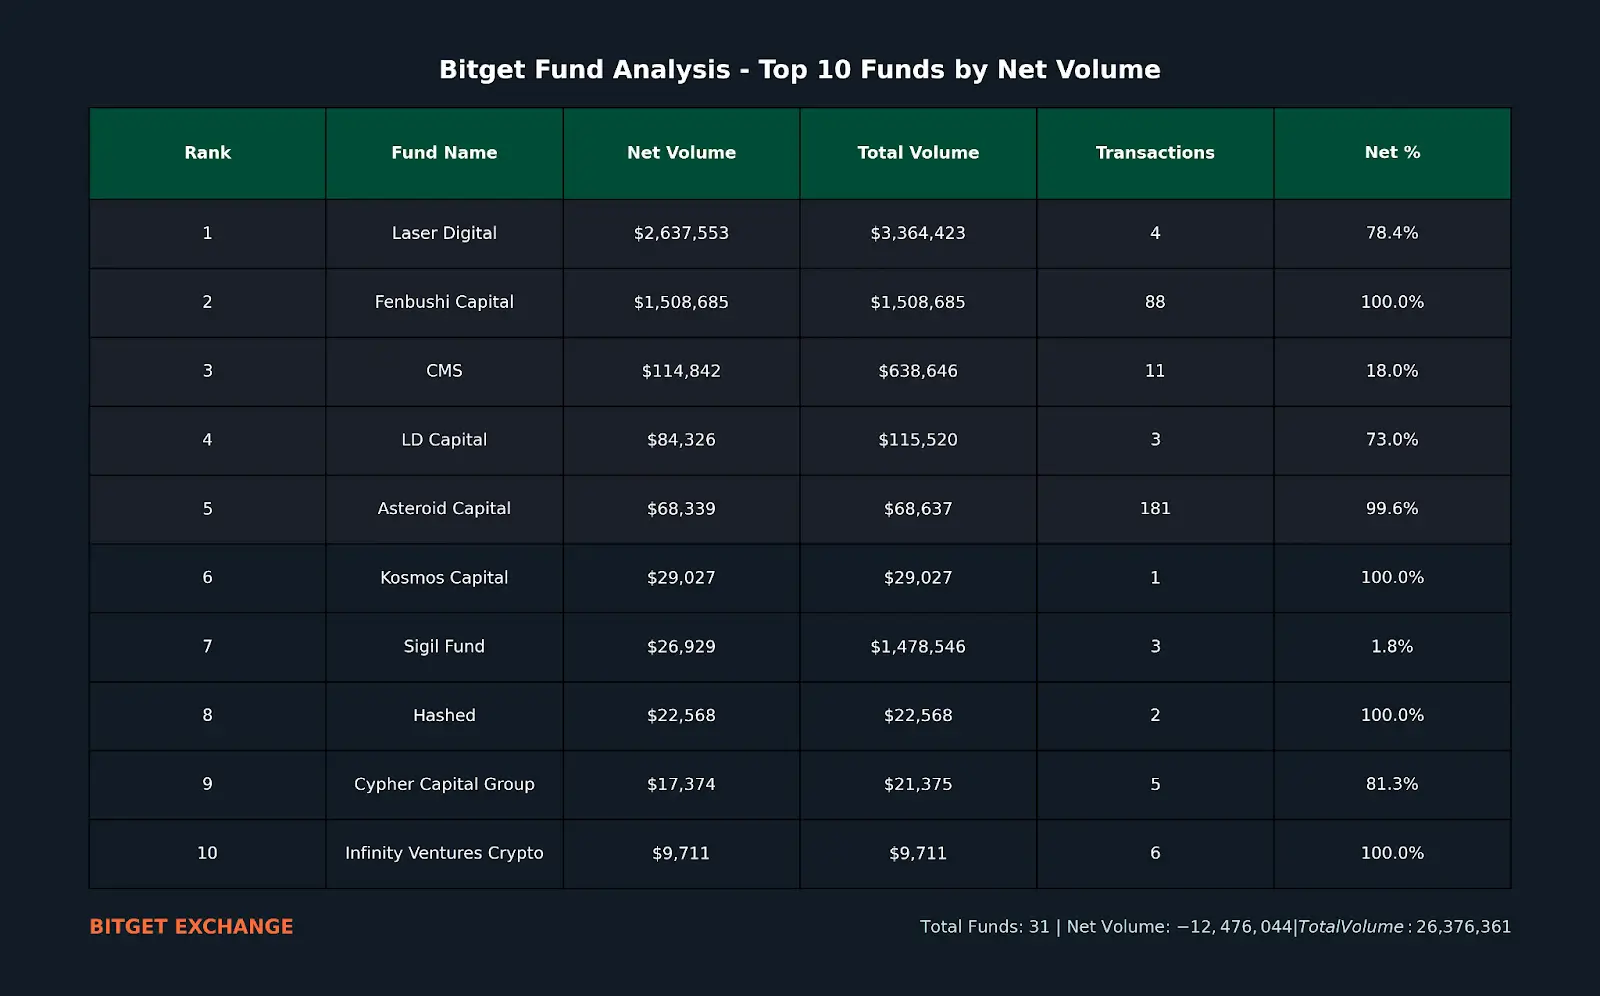Open the Laser Digital fund name

444,233
